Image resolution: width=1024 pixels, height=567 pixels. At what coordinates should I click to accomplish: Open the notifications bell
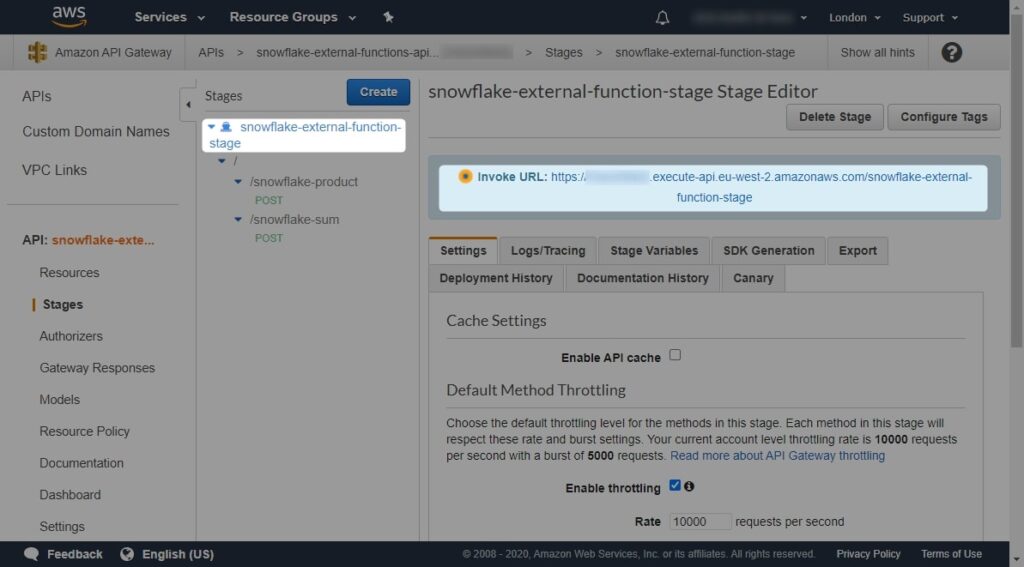click(662, 18)
